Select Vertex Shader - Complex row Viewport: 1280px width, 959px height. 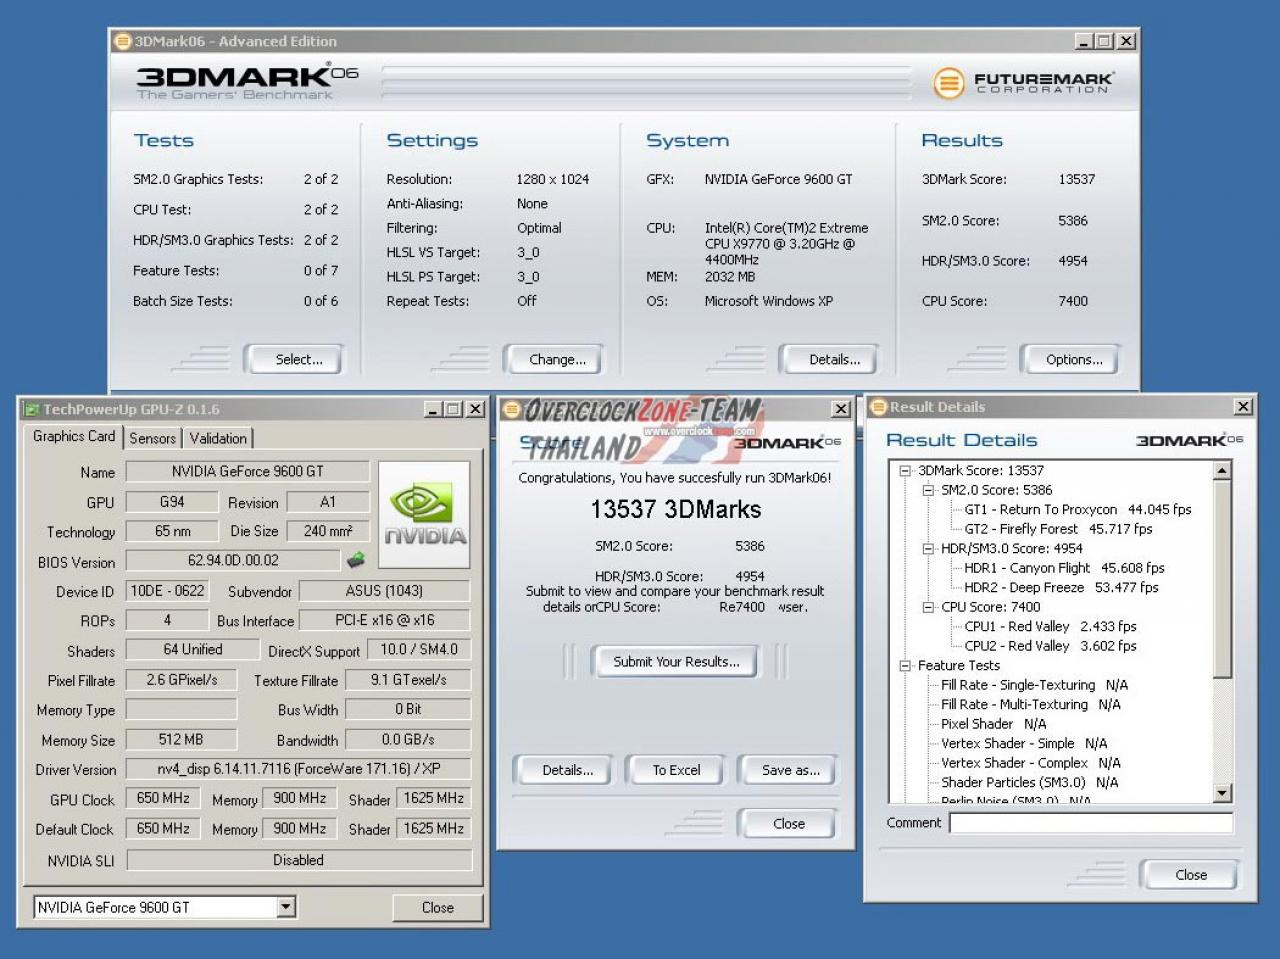tap(1031, 763)
